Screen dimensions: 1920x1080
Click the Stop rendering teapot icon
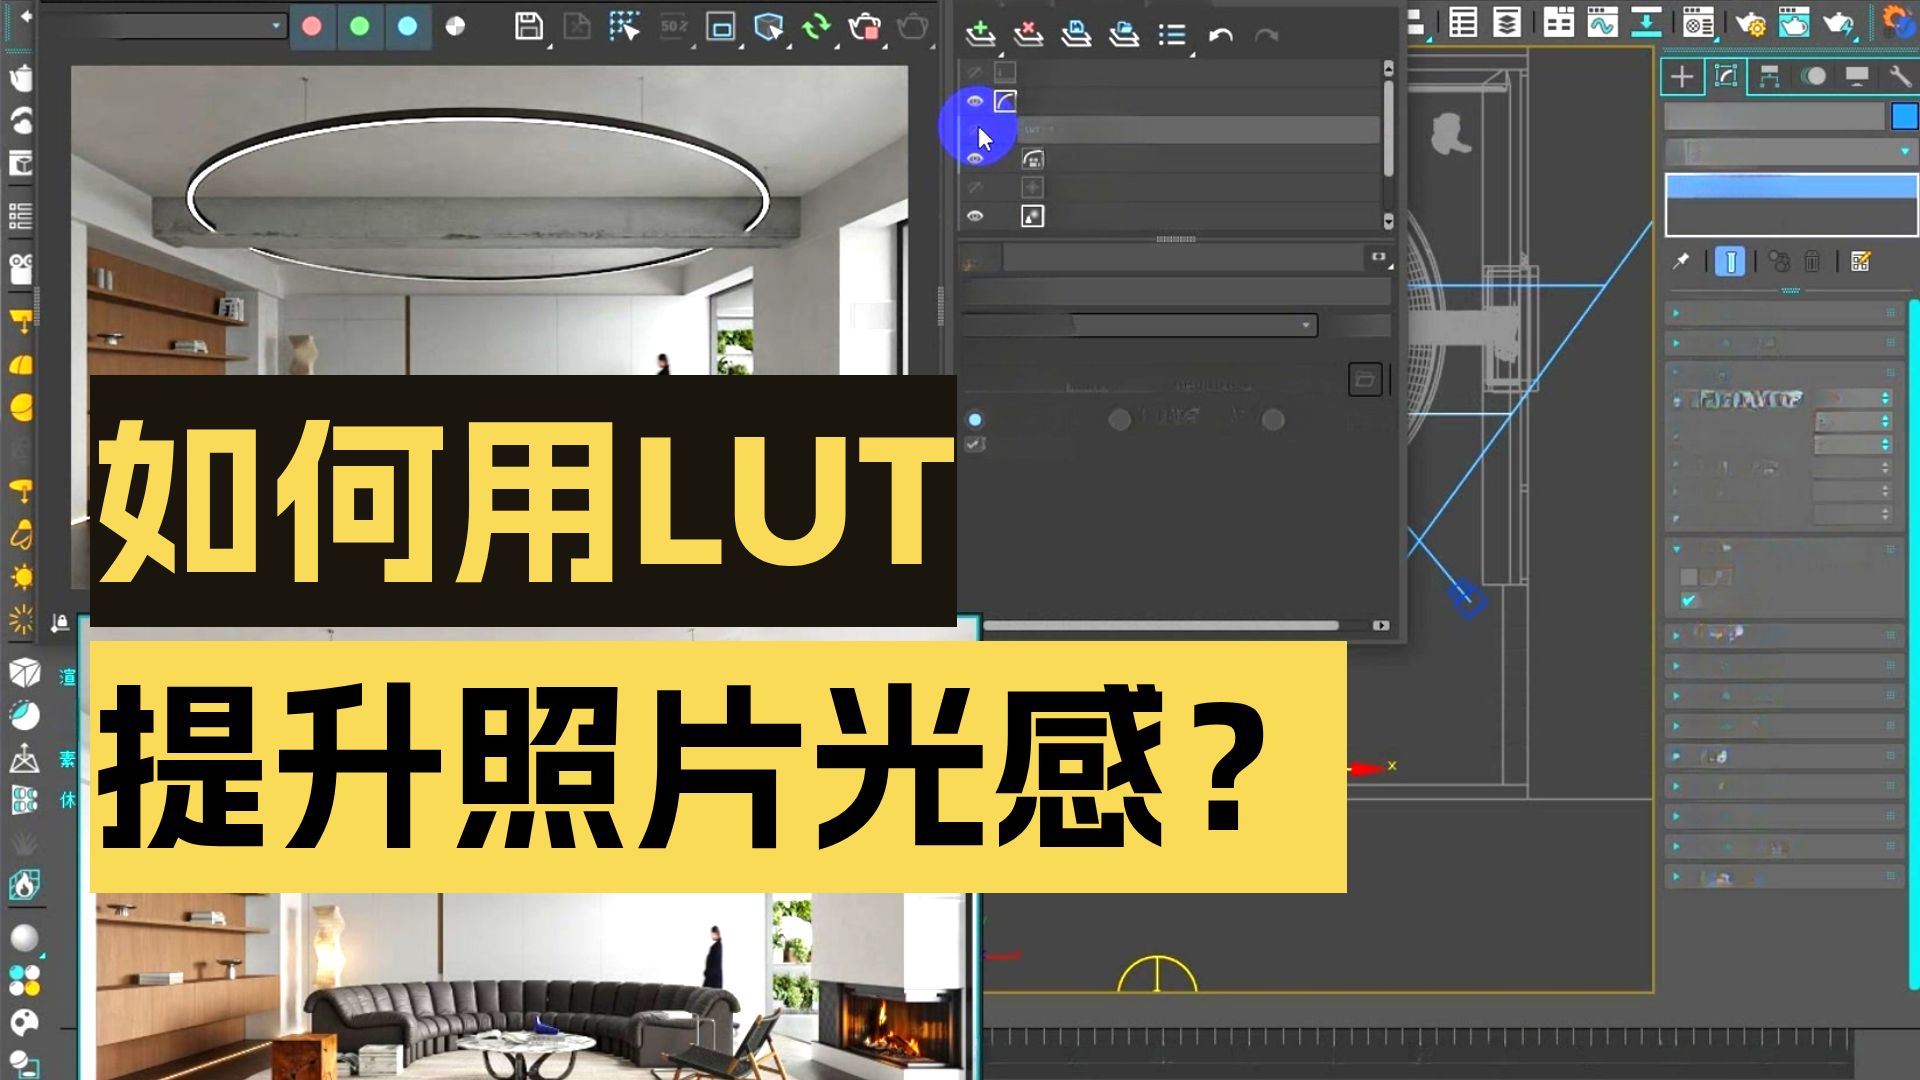863,27
